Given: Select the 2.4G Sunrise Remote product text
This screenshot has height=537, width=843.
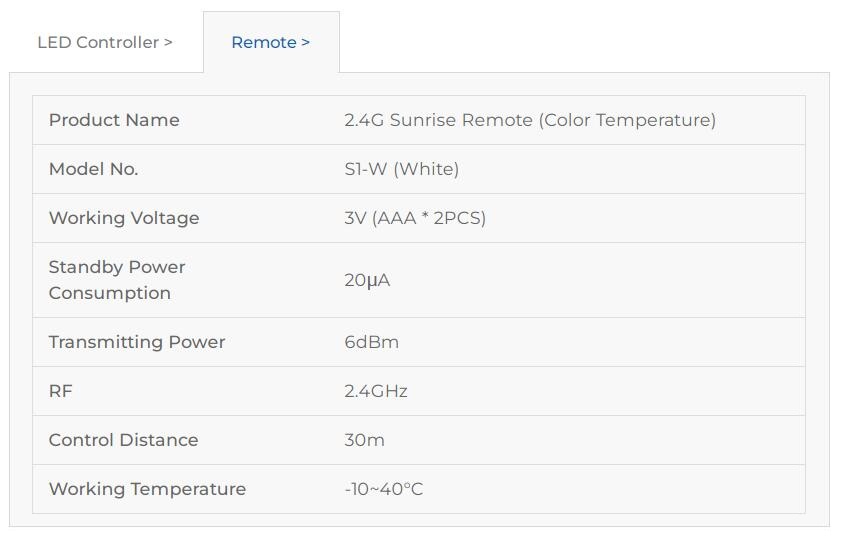Looking at the screenshot, I should [x=530, y=120].
